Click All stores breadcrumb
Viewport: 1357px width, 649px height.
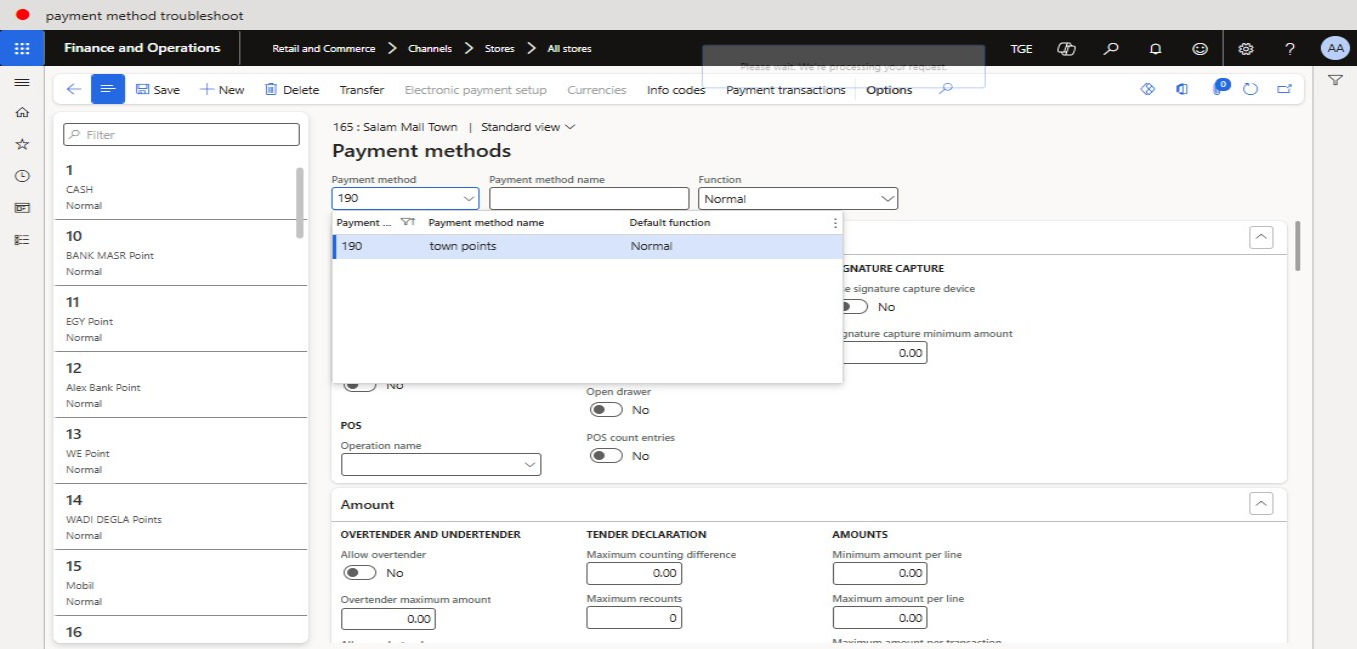pos(569,48)
